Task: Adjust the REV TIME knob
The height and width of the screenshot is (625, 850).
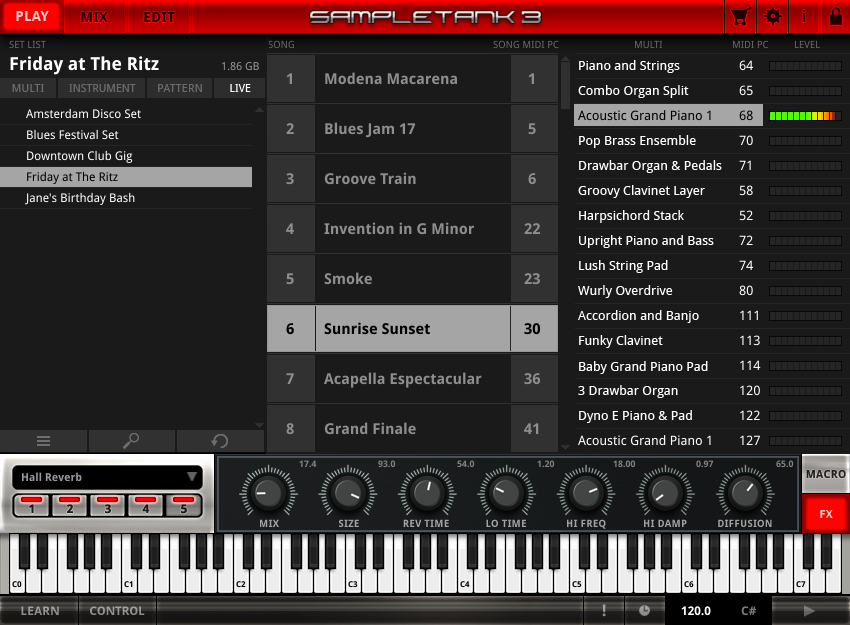Action: [427, 493]
